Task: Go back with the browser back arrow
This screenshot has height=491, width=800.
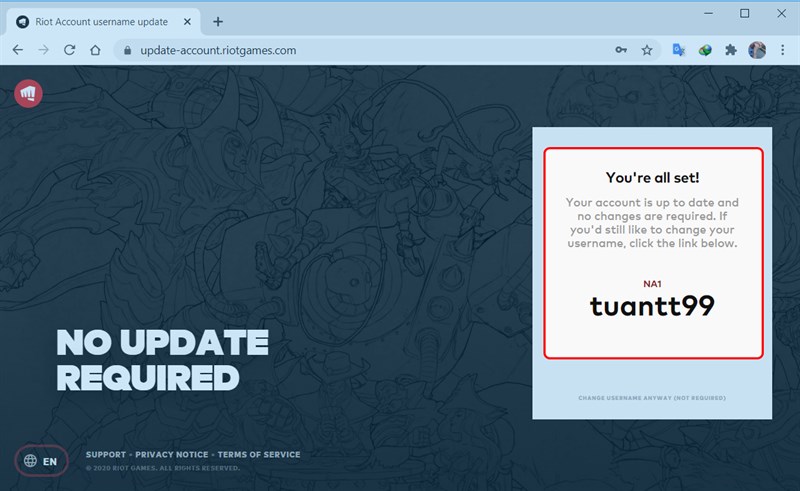Action: (18, 50)
